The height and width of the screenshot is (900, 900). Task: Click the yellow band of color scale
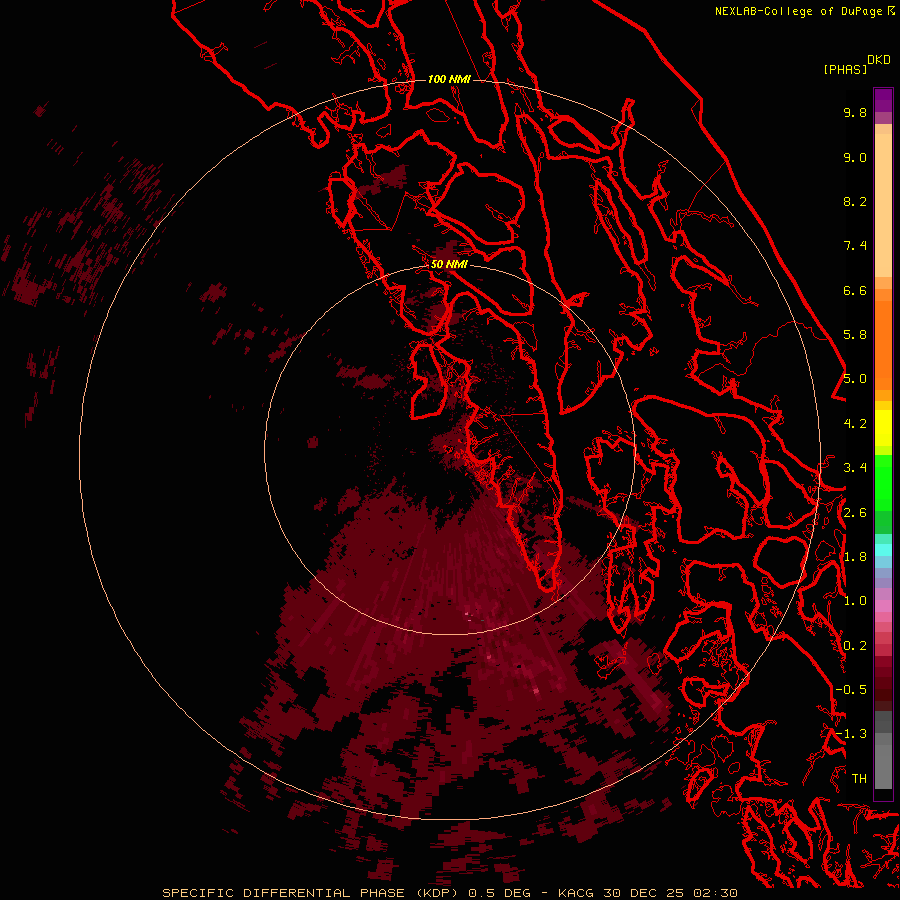point(883,428)
